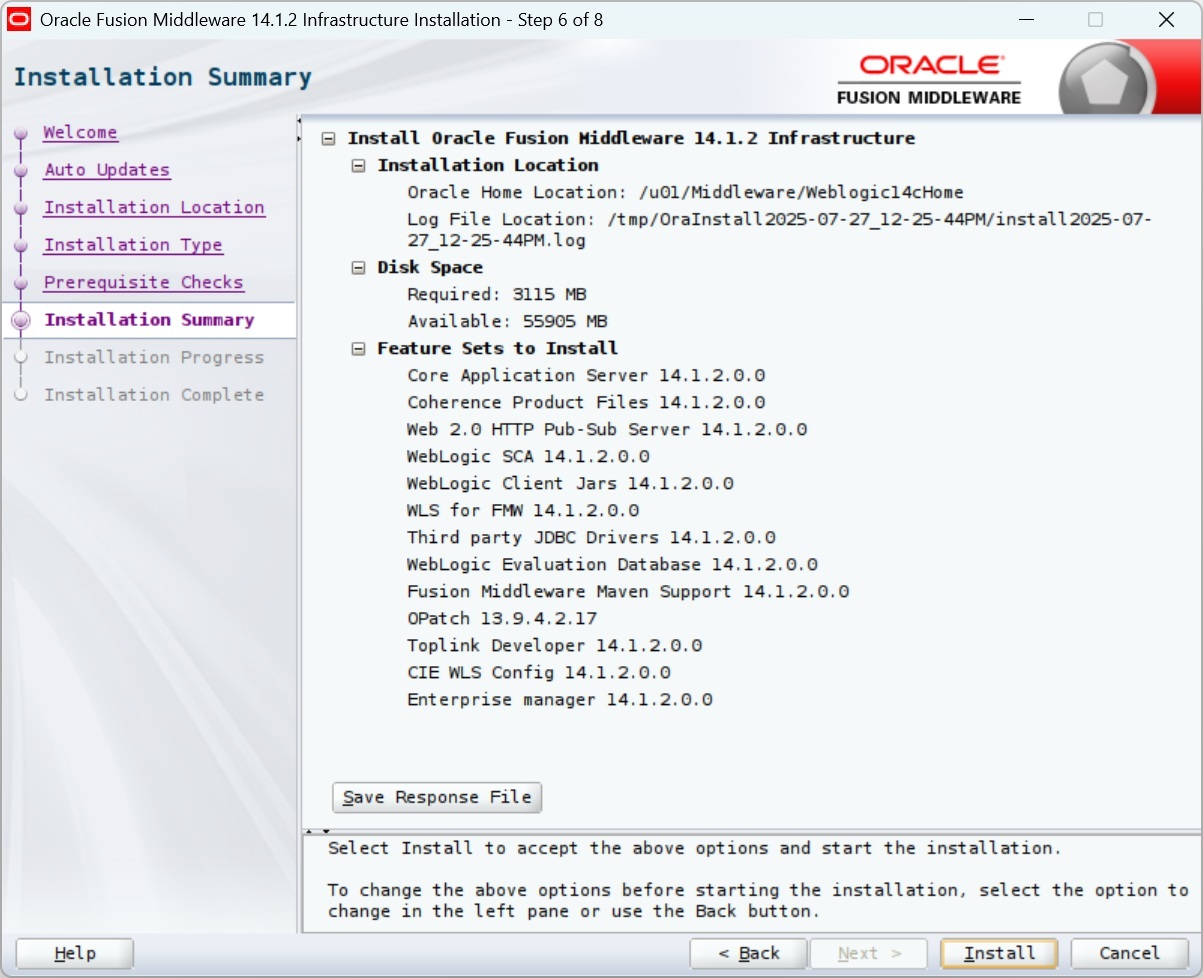Minimize the installer window
The width and height of the screenshot is (1203, 978).
coord(1025,19)
